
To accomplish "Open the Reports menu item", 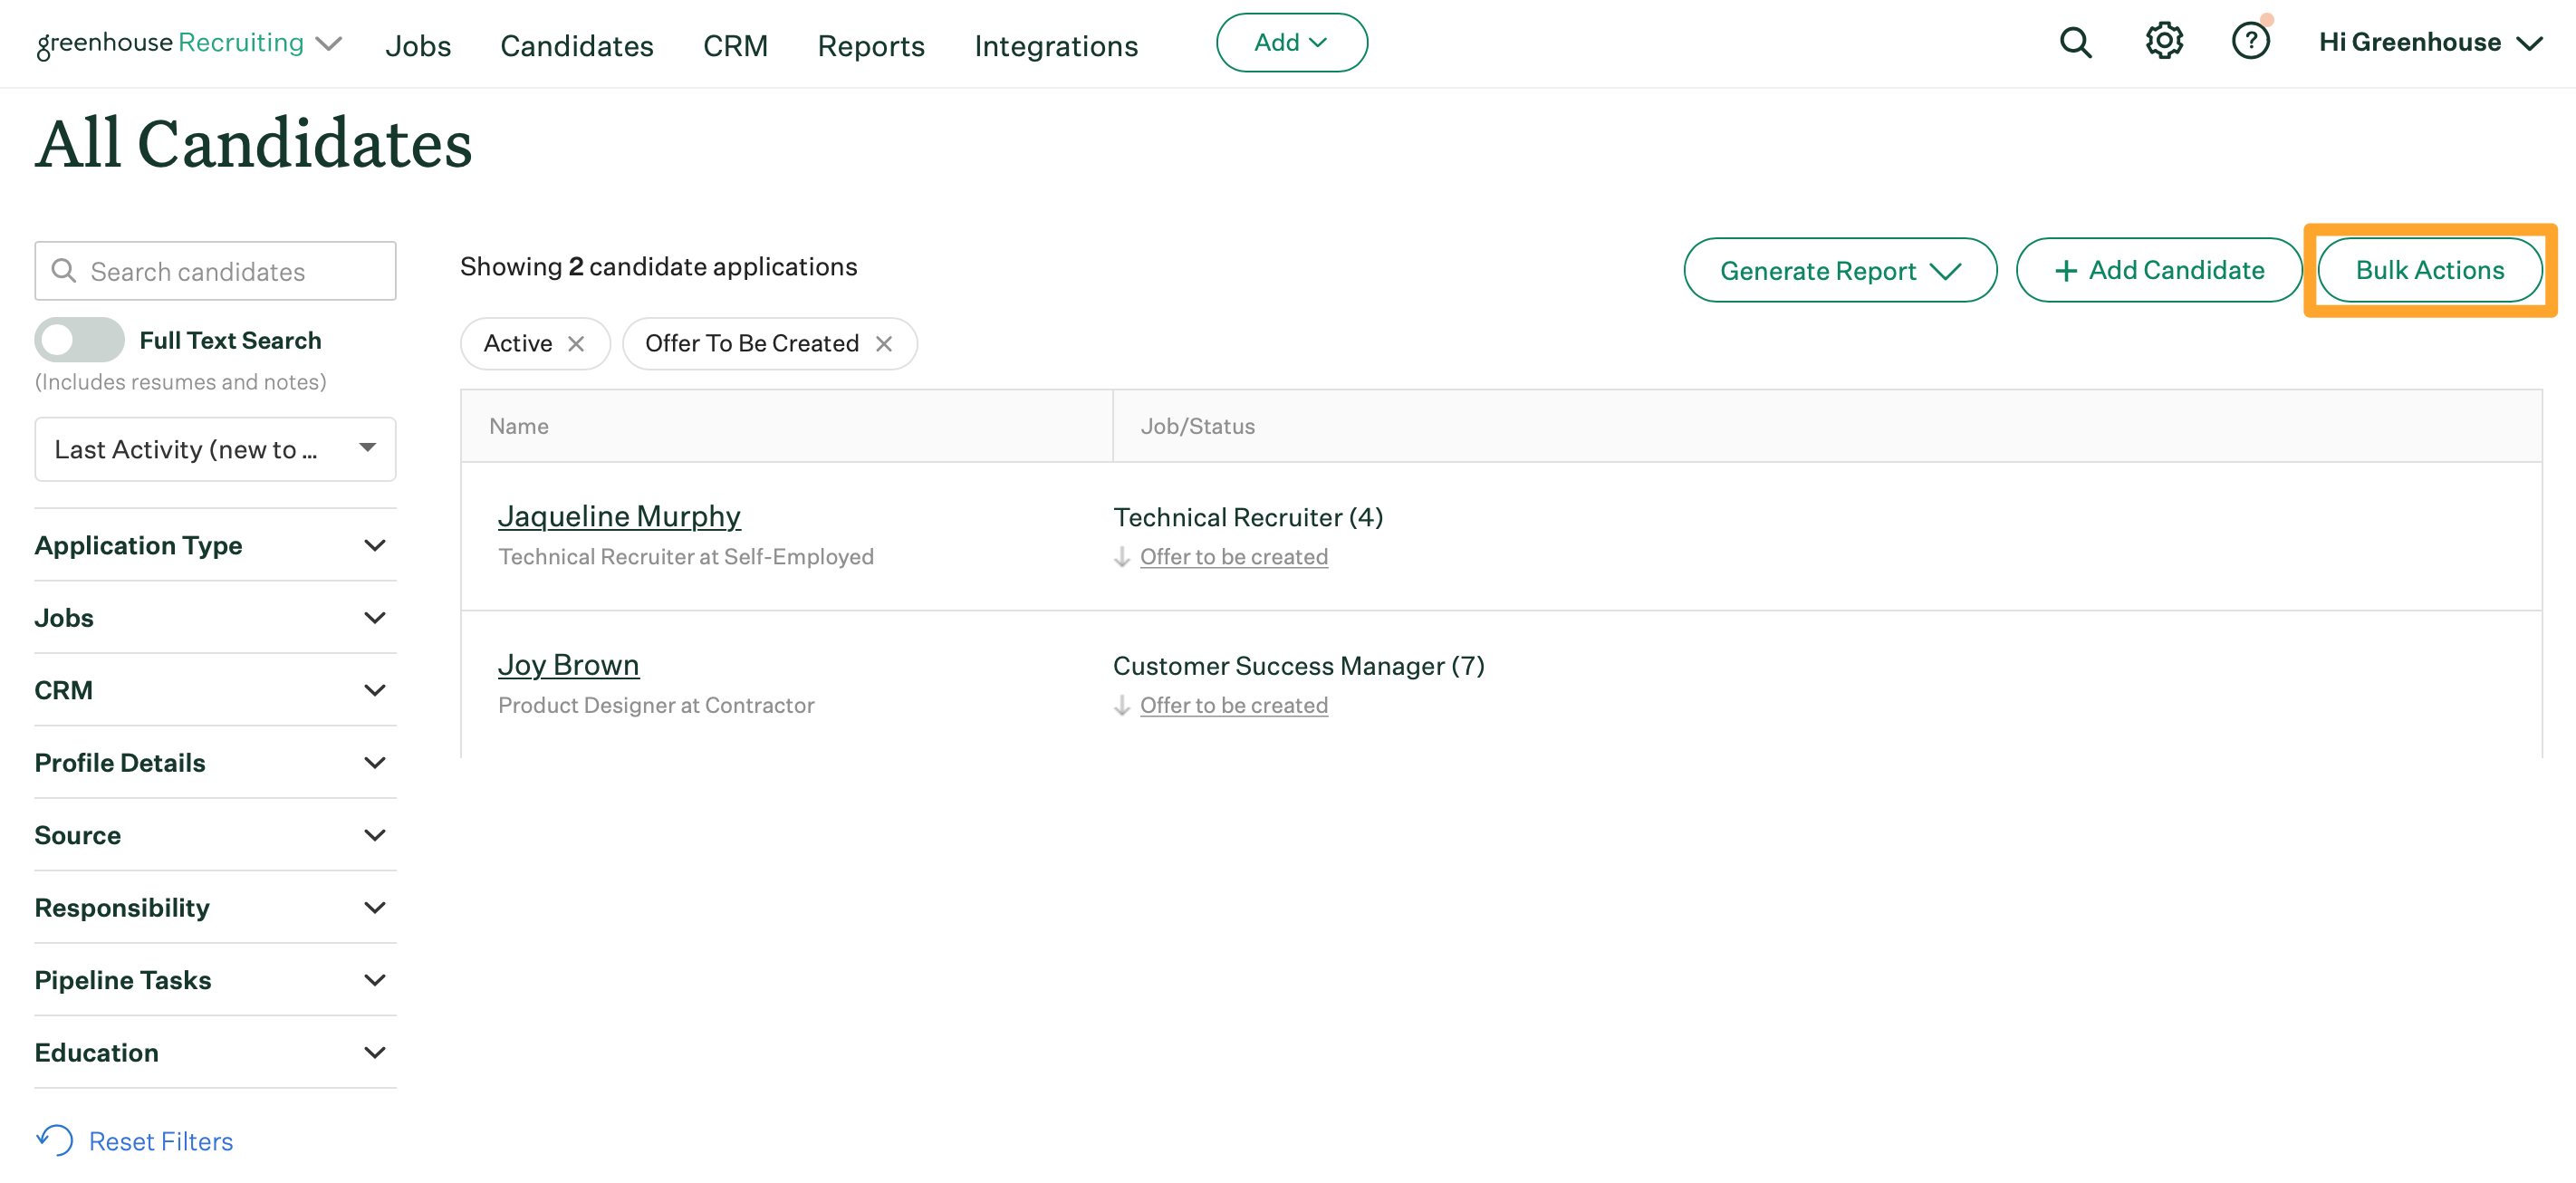I will [870, 45].
